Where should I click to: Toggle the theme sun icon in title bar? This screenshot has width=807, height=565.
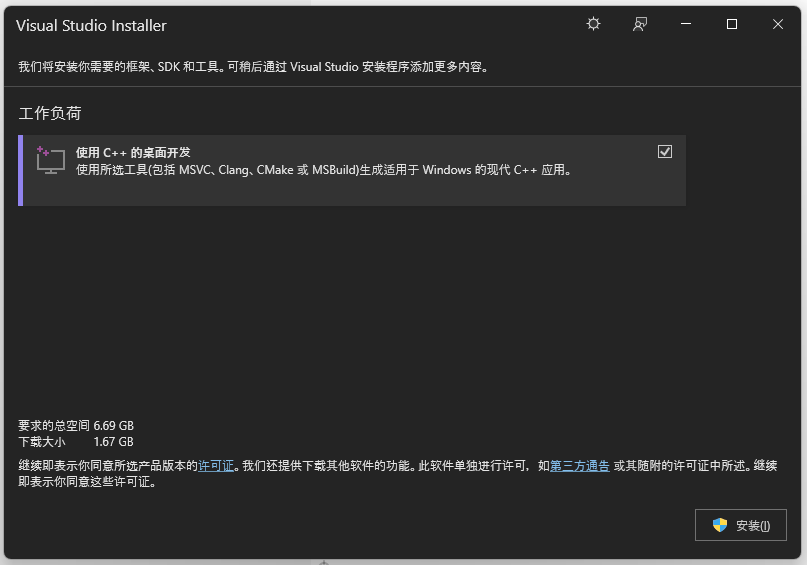click(593, 24)
